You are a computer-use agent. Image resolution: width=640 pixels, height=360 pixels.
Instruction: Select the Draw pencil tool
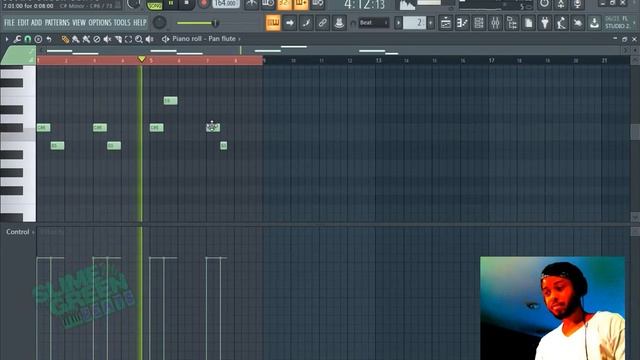pyautogui.click(x=65, y=39)
